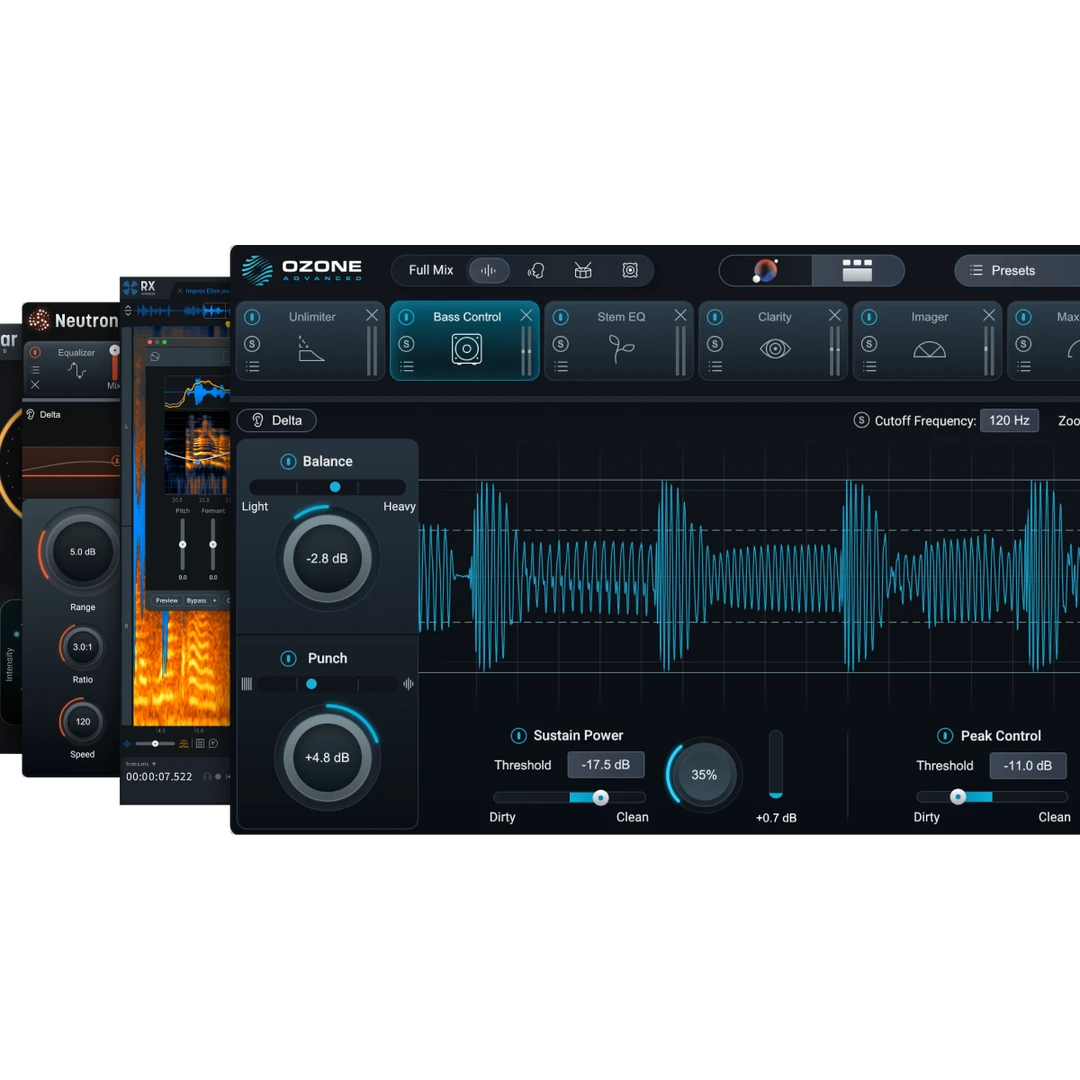1080x1080 pixels.
Task: Open the Master Assistant orb view
Action: point(765,271)
